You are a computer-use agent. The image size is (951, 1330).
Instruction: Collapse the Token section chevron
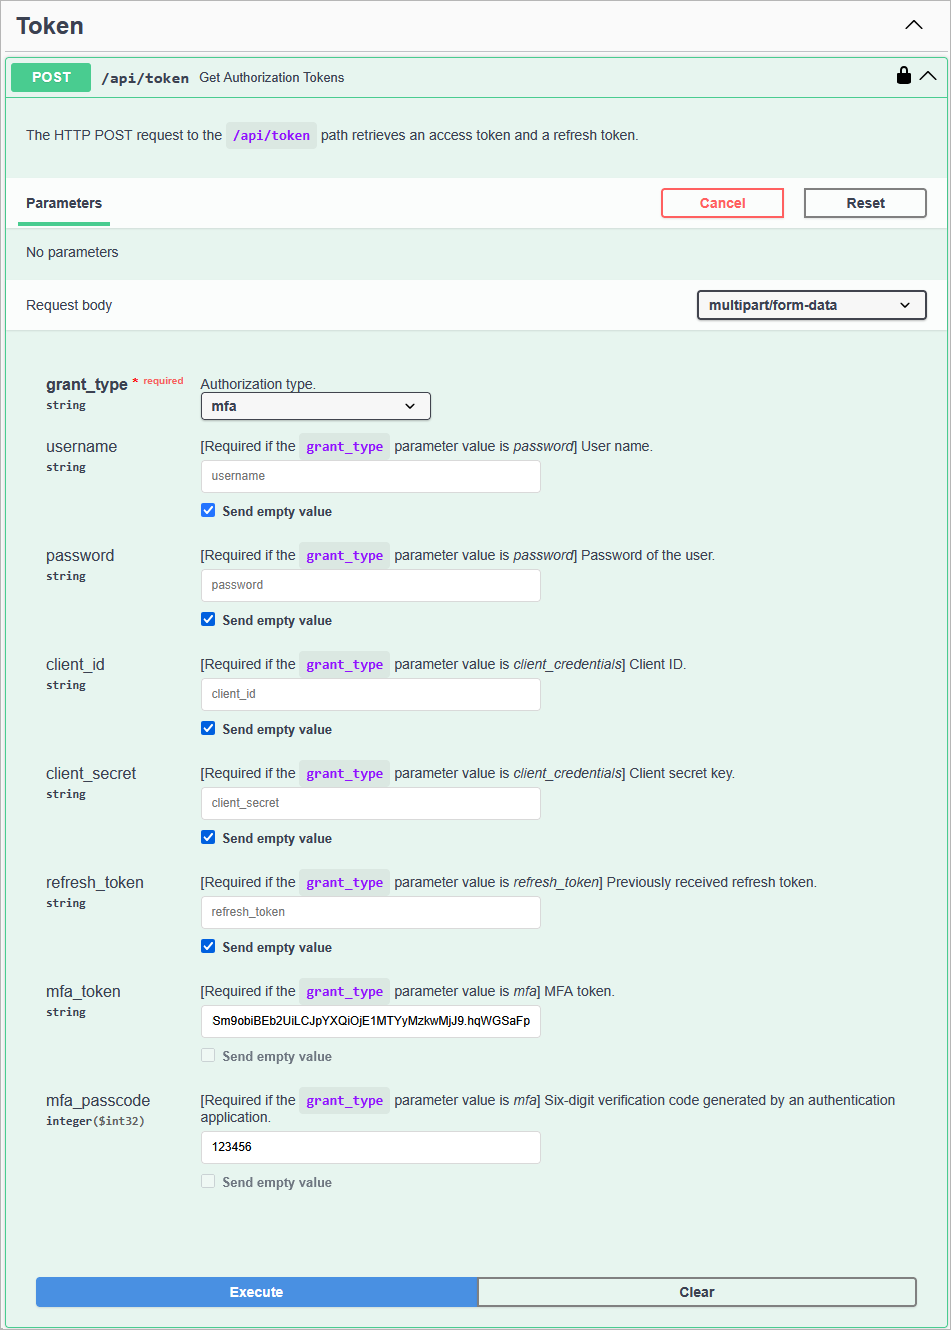pyautogui.click(x=913, y=24)
